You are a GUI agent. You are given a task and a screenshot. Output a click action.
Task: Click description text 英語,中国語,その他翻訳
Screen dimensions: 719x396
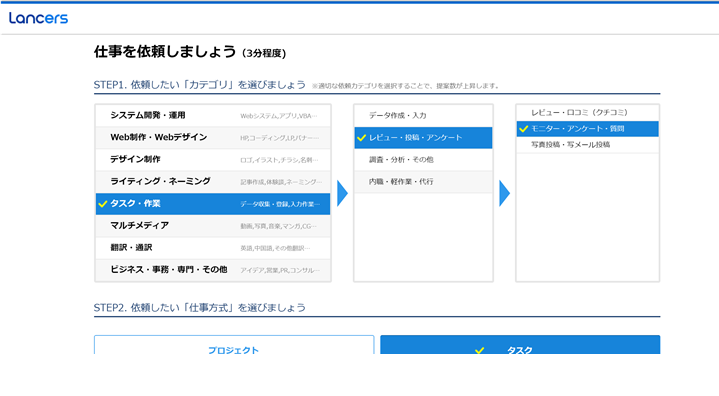coord(275,248)
